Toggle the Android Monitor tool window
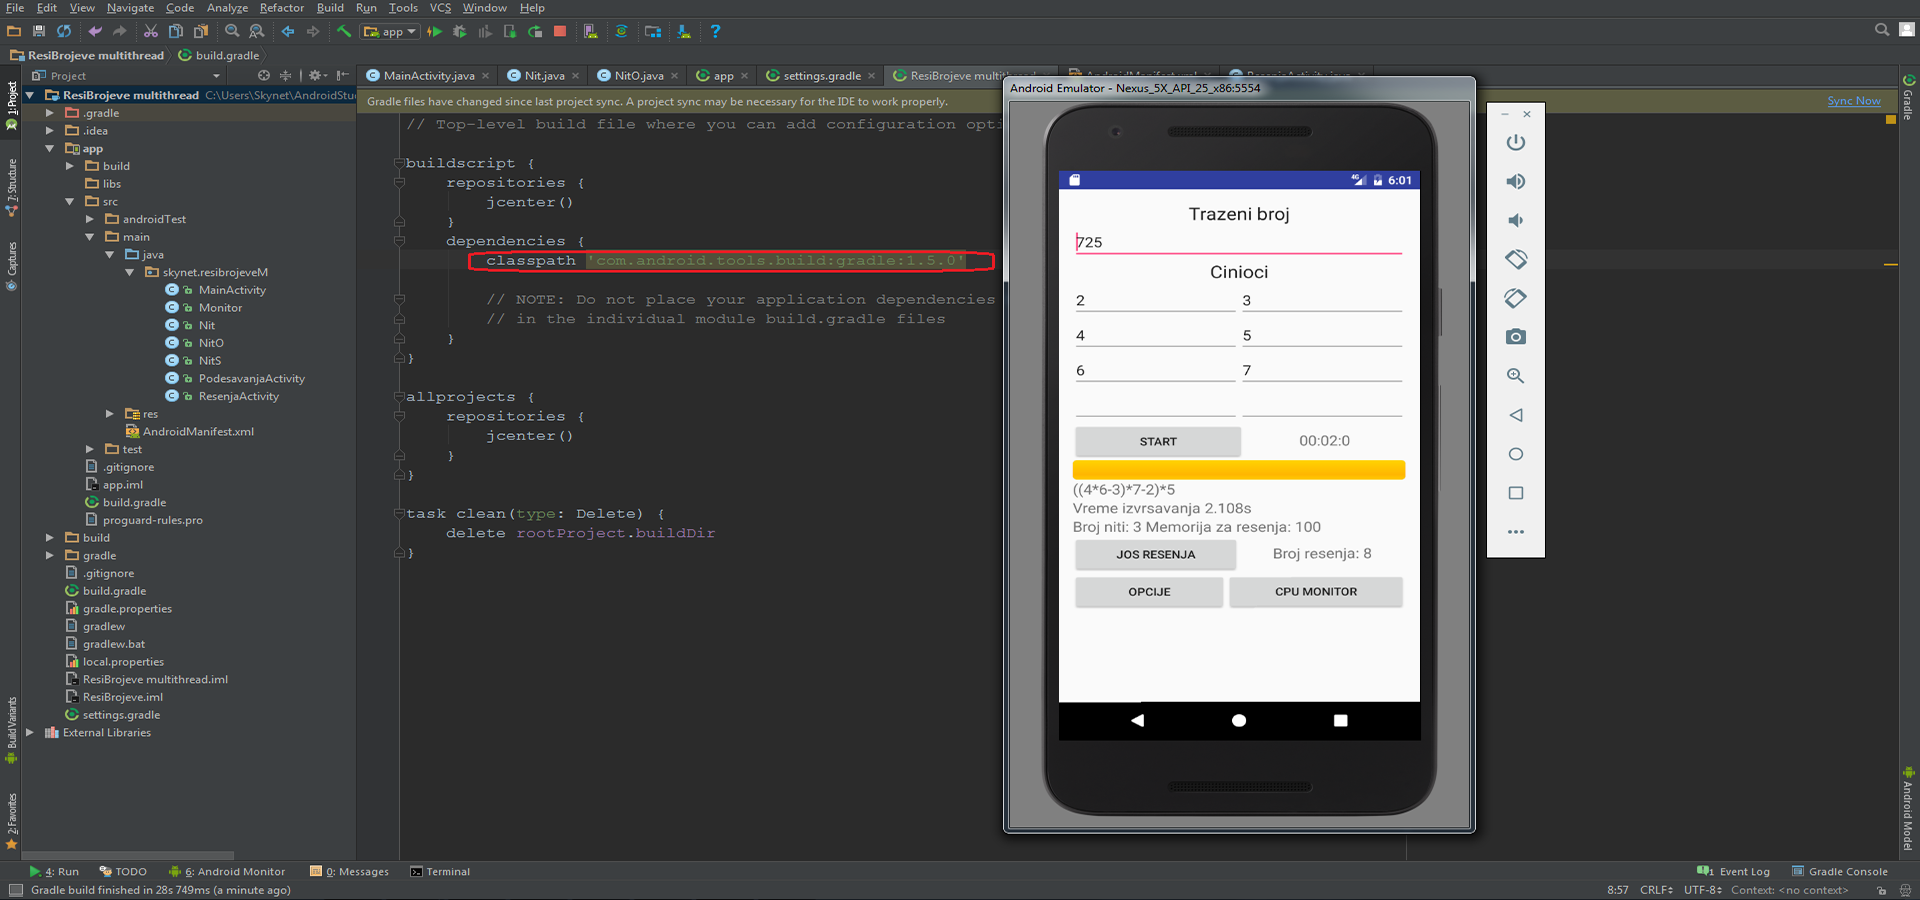Viewport: 1920px width, 900px height. click(x=228, y=872)
